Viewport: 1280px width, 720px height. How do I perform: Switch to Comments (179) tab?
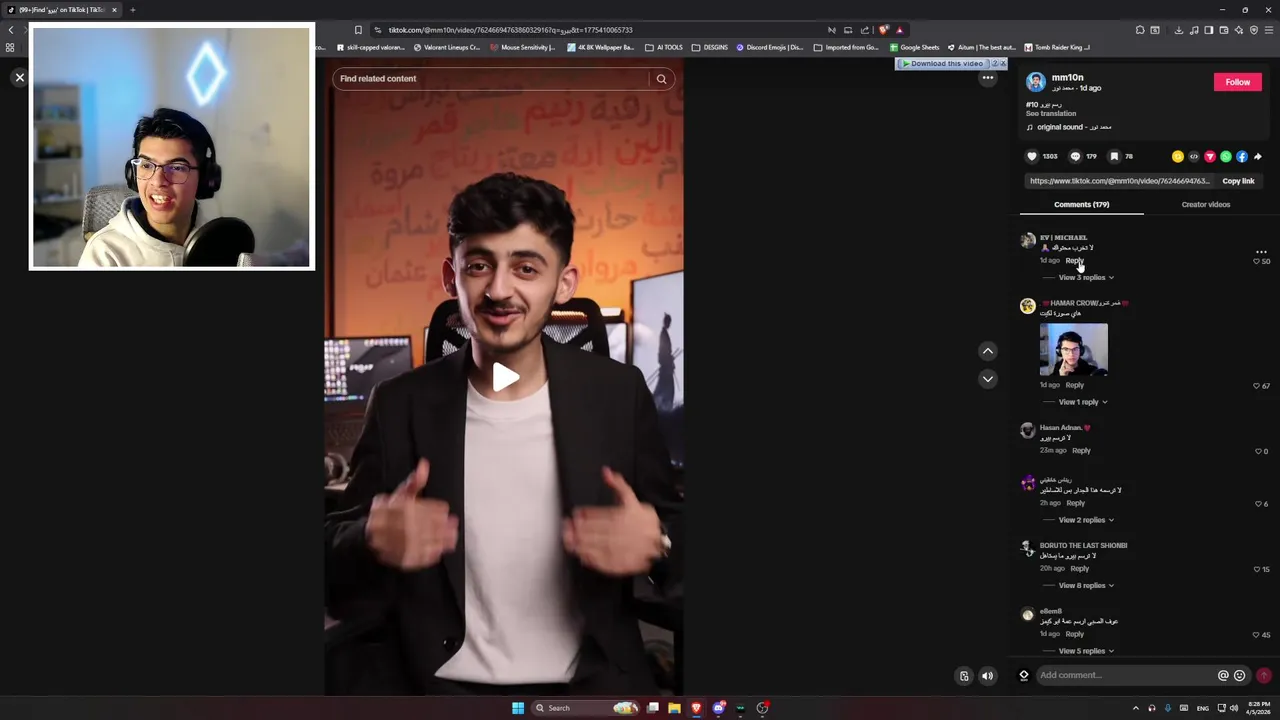tap(1081, 204)
